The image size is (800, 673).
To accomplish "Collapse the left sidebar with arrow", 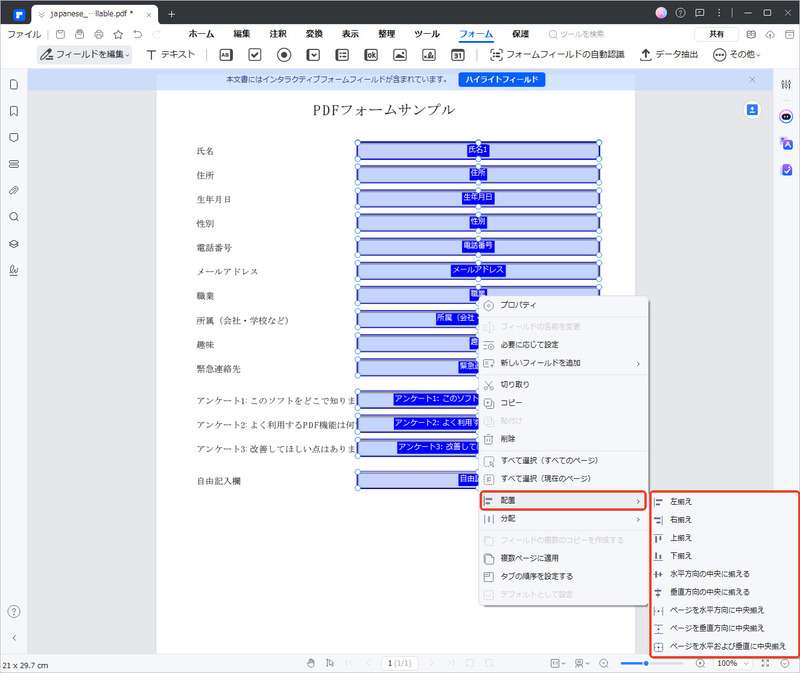I will [14, 638].
